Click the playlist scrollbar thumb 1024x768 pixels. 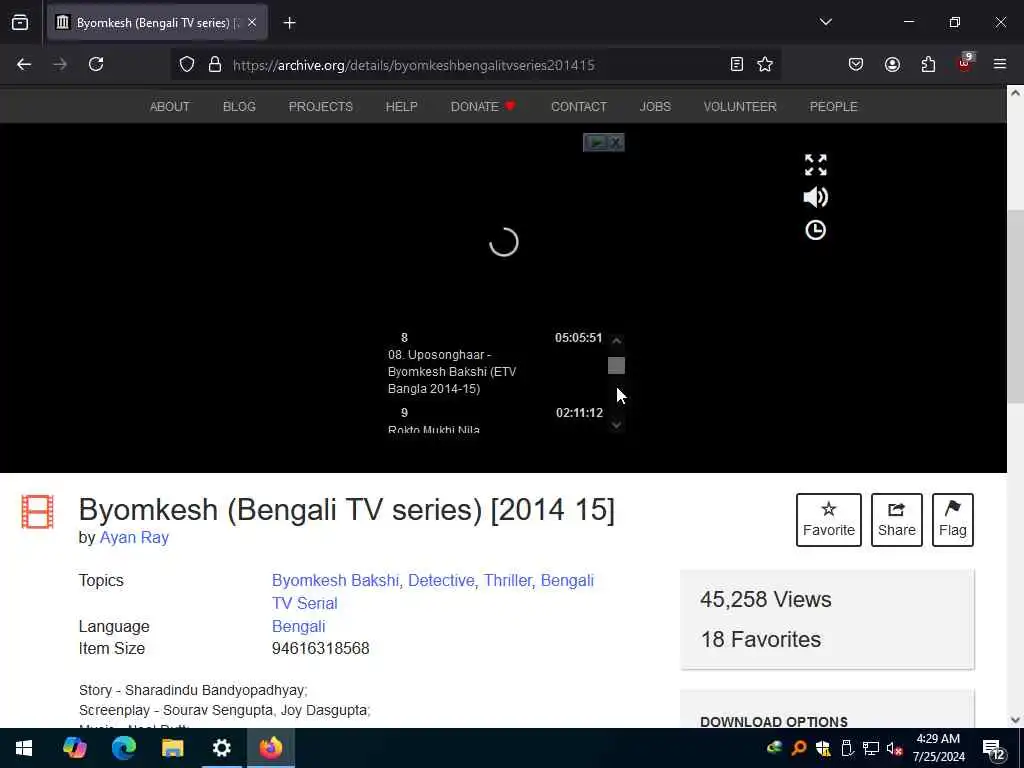616,365
